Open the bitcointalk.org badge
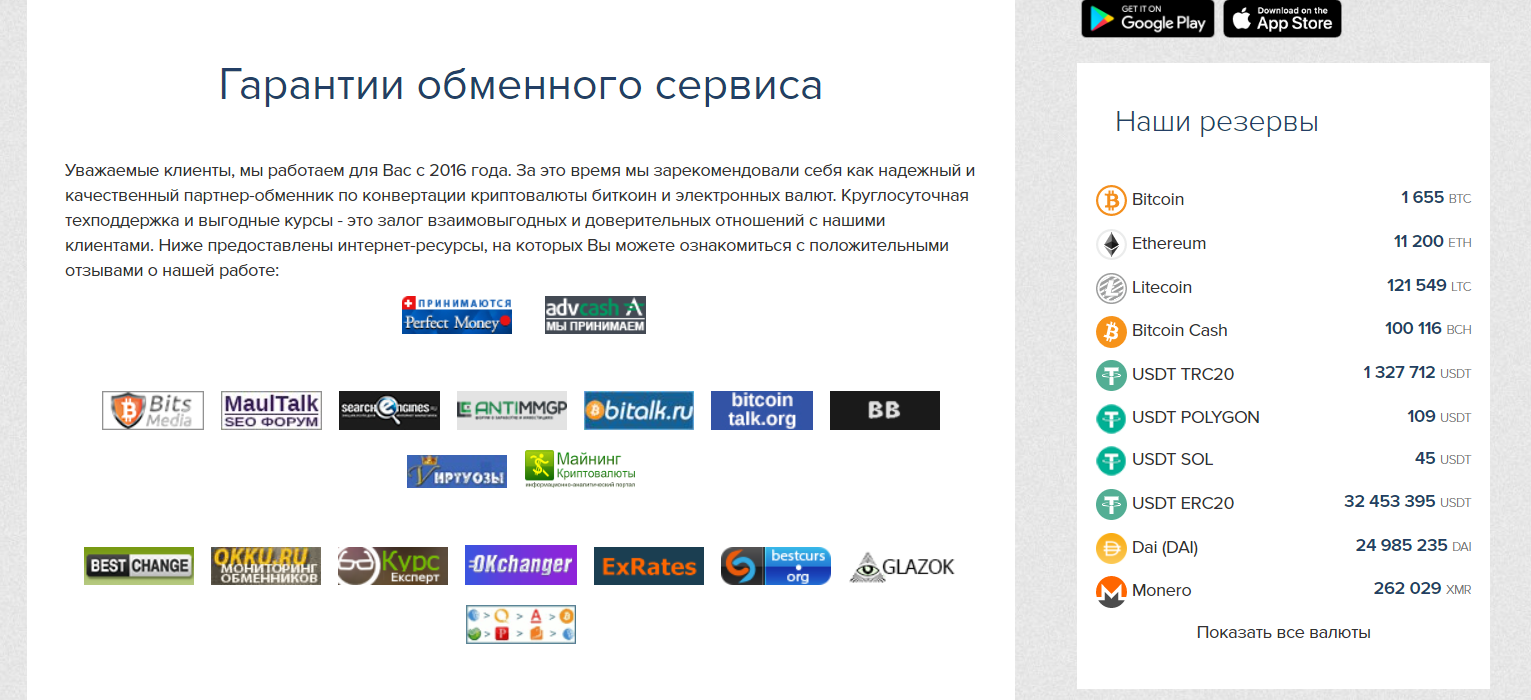The image size is (1531, 700). pyautogui.click(x=762, y=410)
